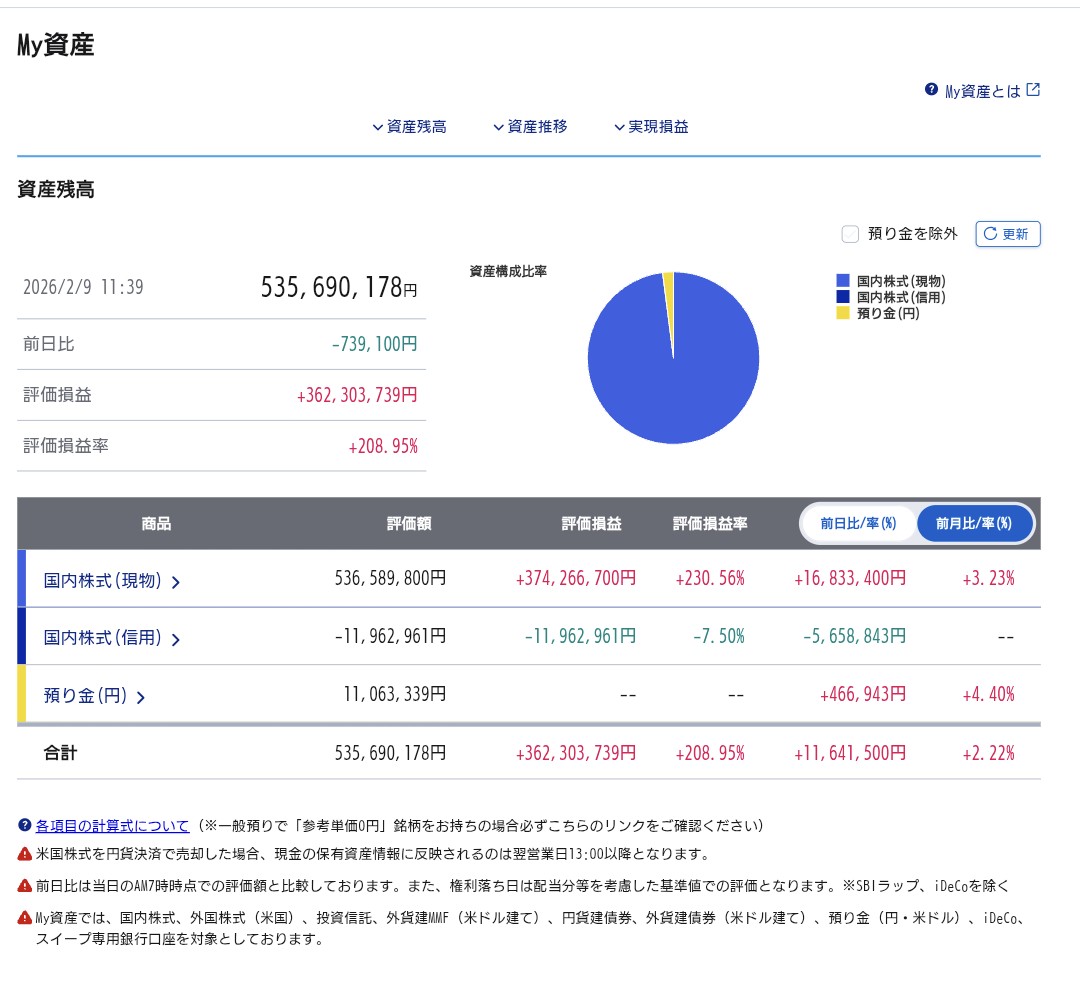Click -5,658,843円 in the 信用 row

[855, 636]
